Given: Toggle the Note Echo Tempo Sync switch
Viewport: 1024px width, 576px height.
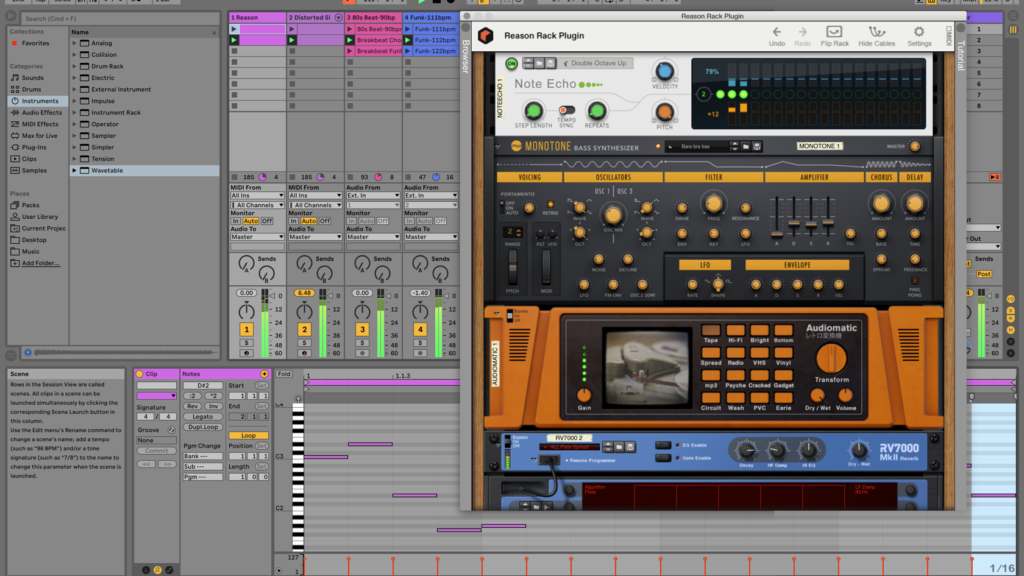Looking at the screenshot, I should 566,110.
